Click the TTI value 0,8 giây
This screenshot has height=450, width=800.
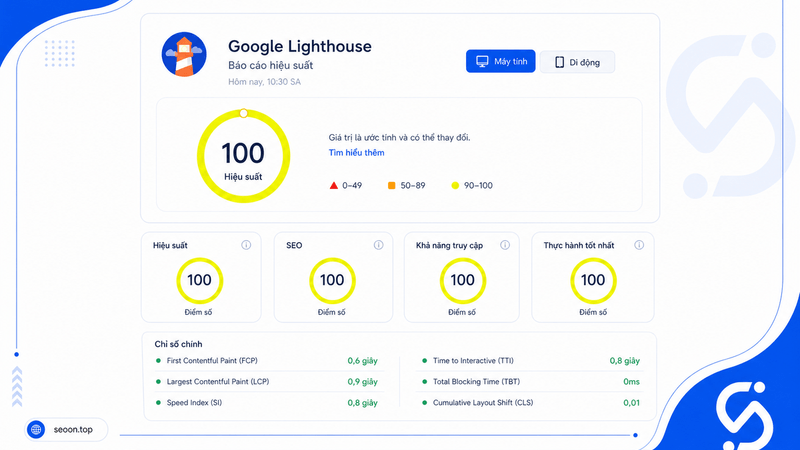click(x=624, y=361)
